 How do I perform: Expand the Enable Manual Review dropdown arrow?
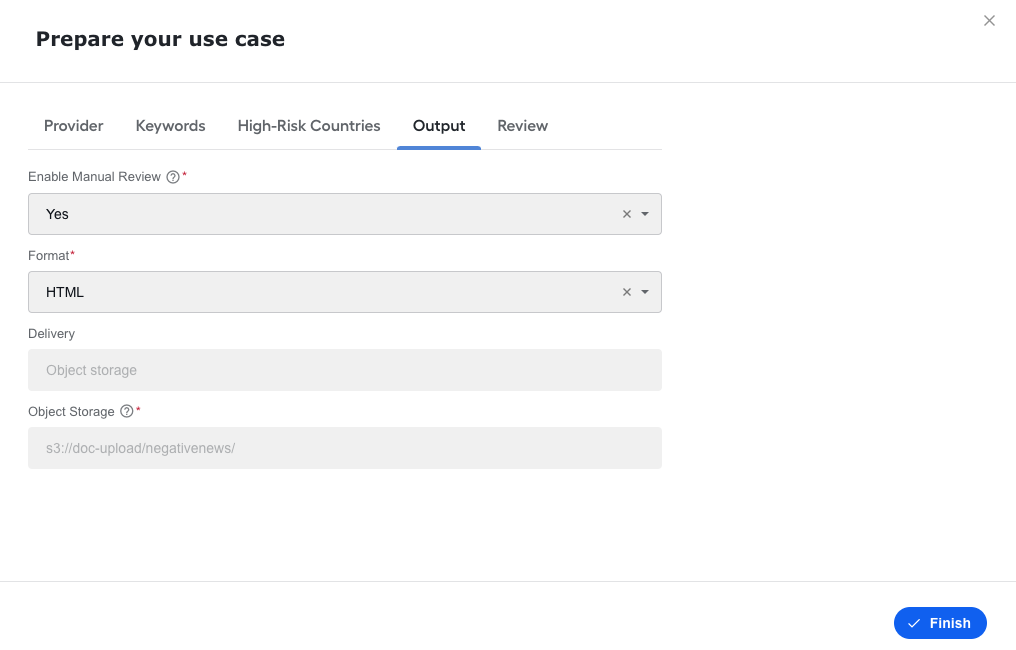coord(645,214)
